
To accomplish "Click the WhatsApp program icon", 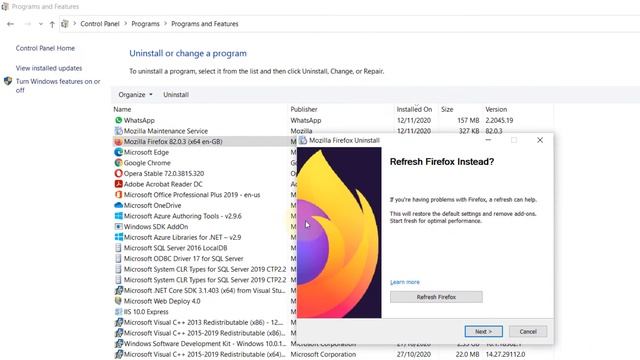I will (118, 120).
